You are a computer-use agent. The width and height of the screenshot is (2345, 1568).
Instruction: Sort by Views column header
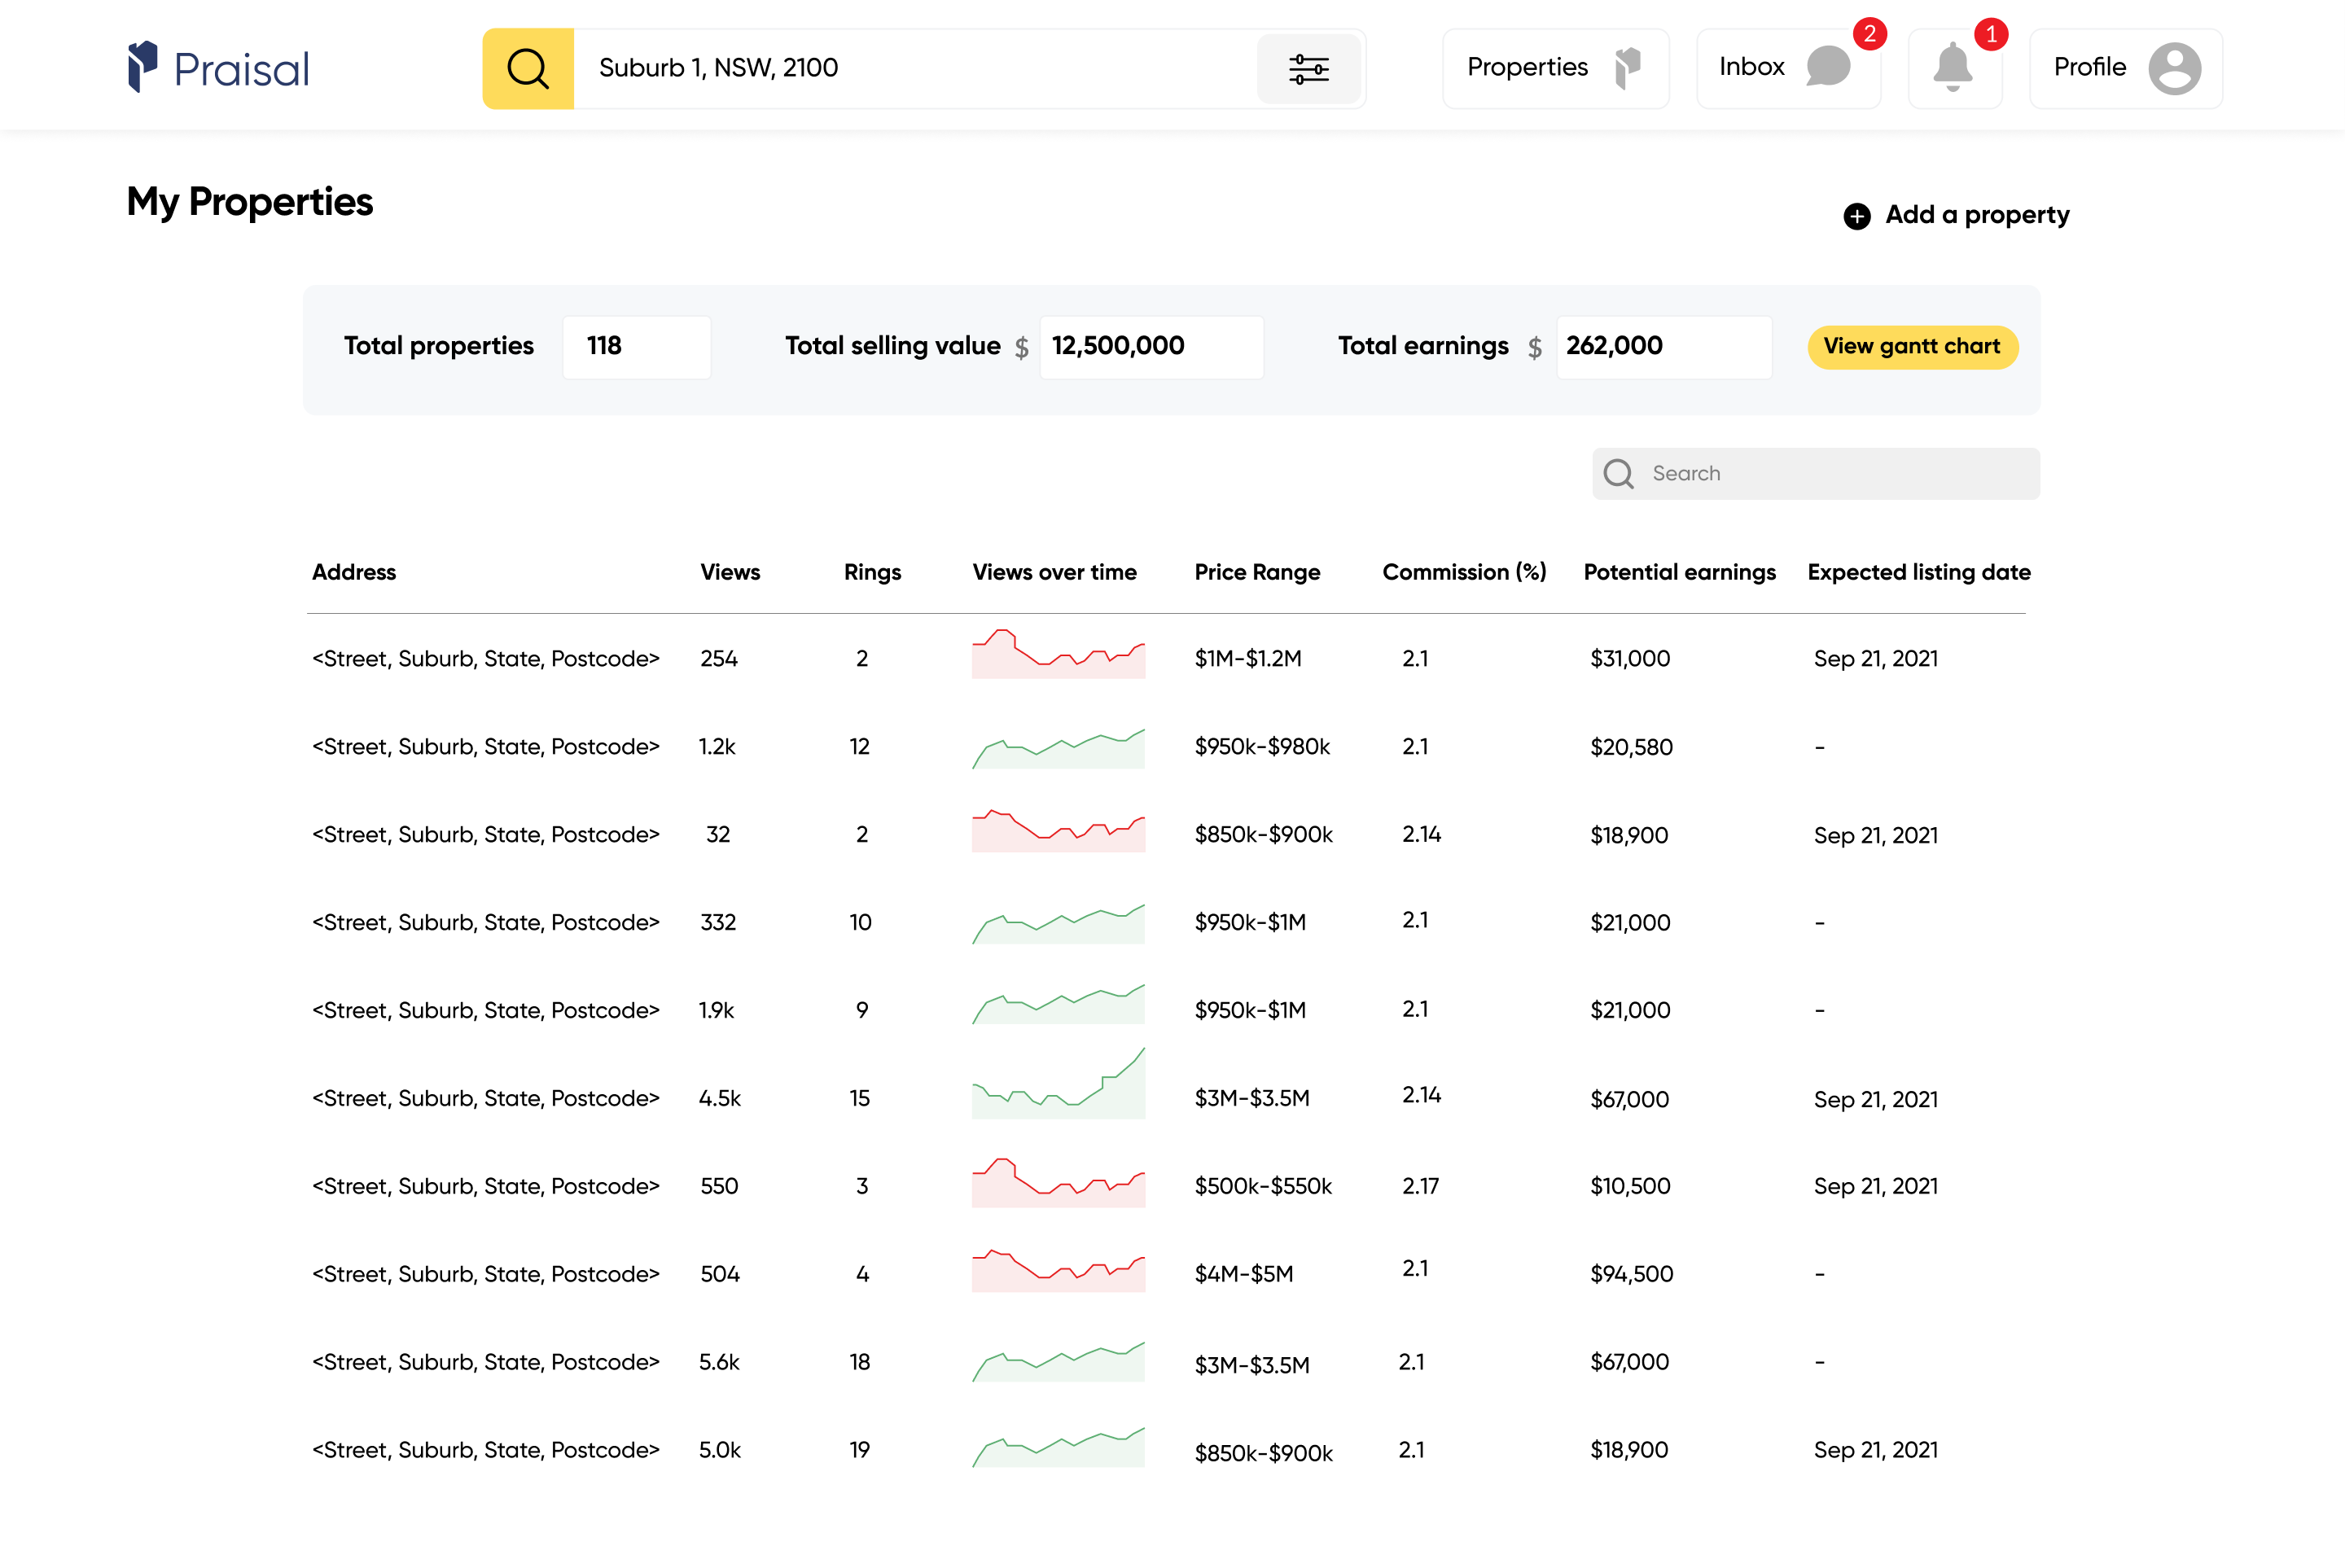(x=730, y=572)
